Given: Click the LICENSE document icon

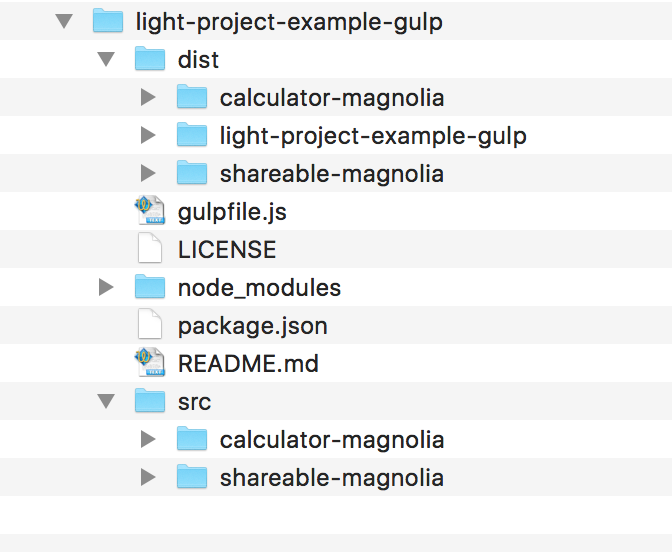Looking at the screenshot, I should (x=149, y=249).
